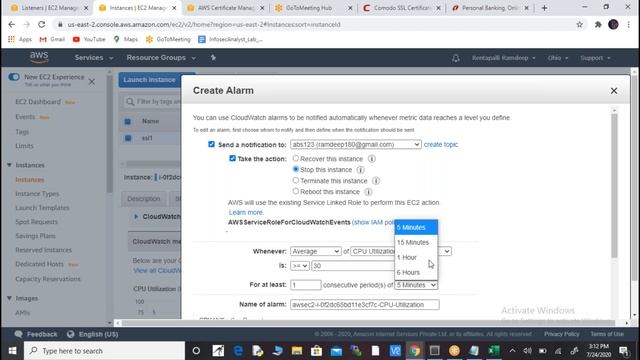Open the CPU Utilization metric dropdown
The image size is (640, 360).
pyautogui.click(x=401, y=251)
